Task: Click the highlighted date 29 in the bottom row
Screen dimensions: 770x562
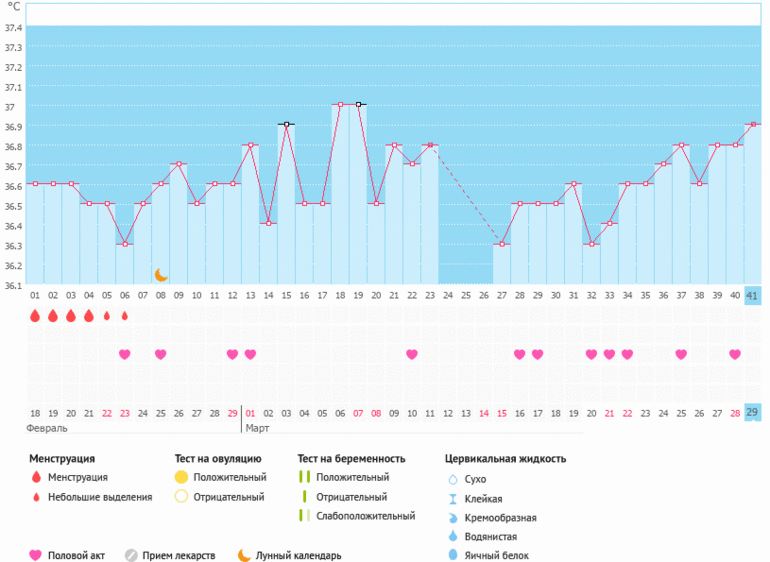Action: pyautogui.click(x=752, y=412)
